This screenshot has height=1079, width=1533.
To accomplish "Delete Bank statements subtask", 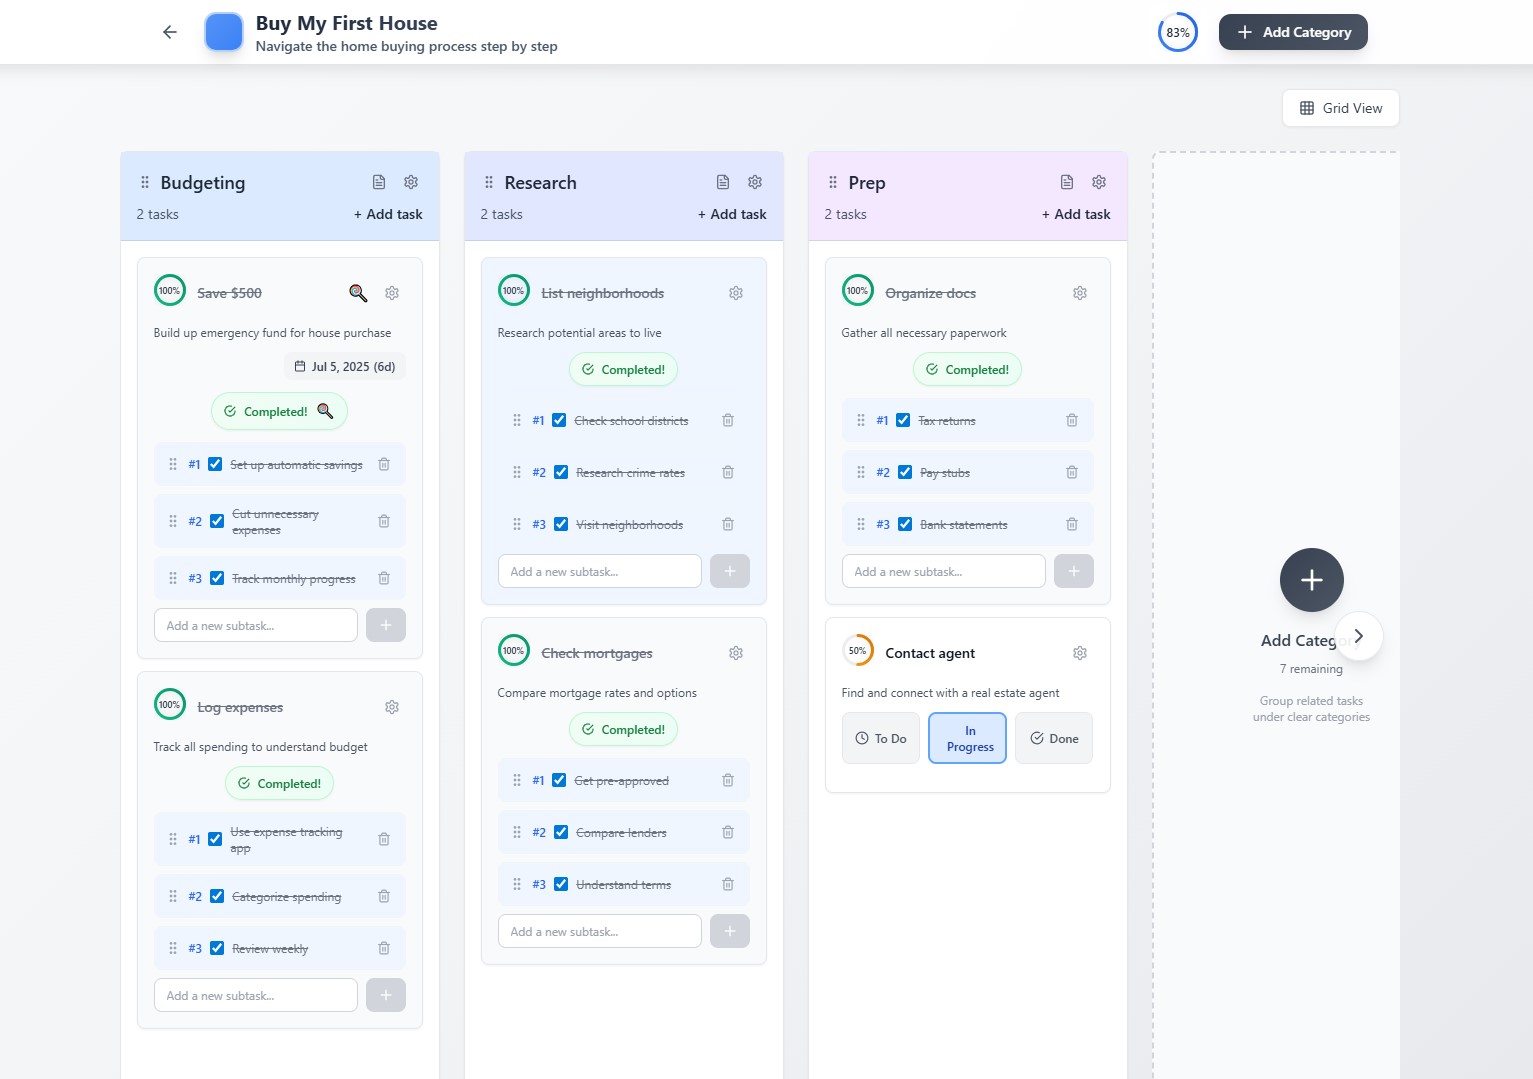I will pyautogui.click(x=1072, y=524).
